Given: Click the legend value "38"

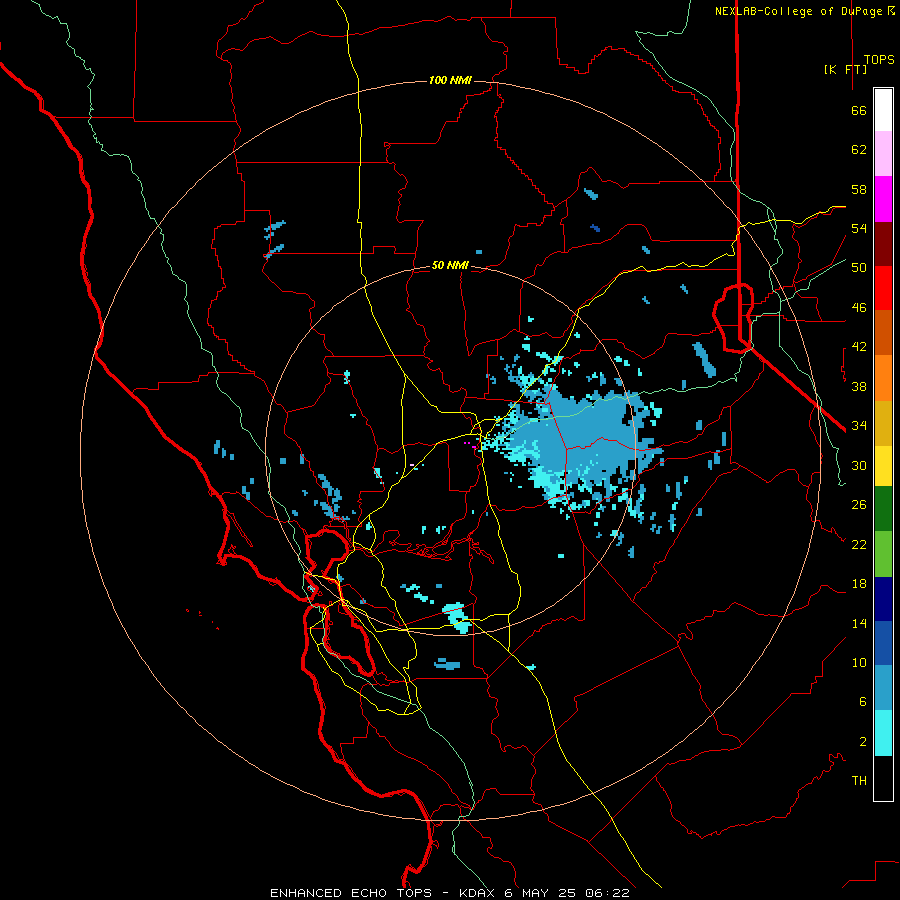Looking at the screenshot, I should tap(859, 386).
